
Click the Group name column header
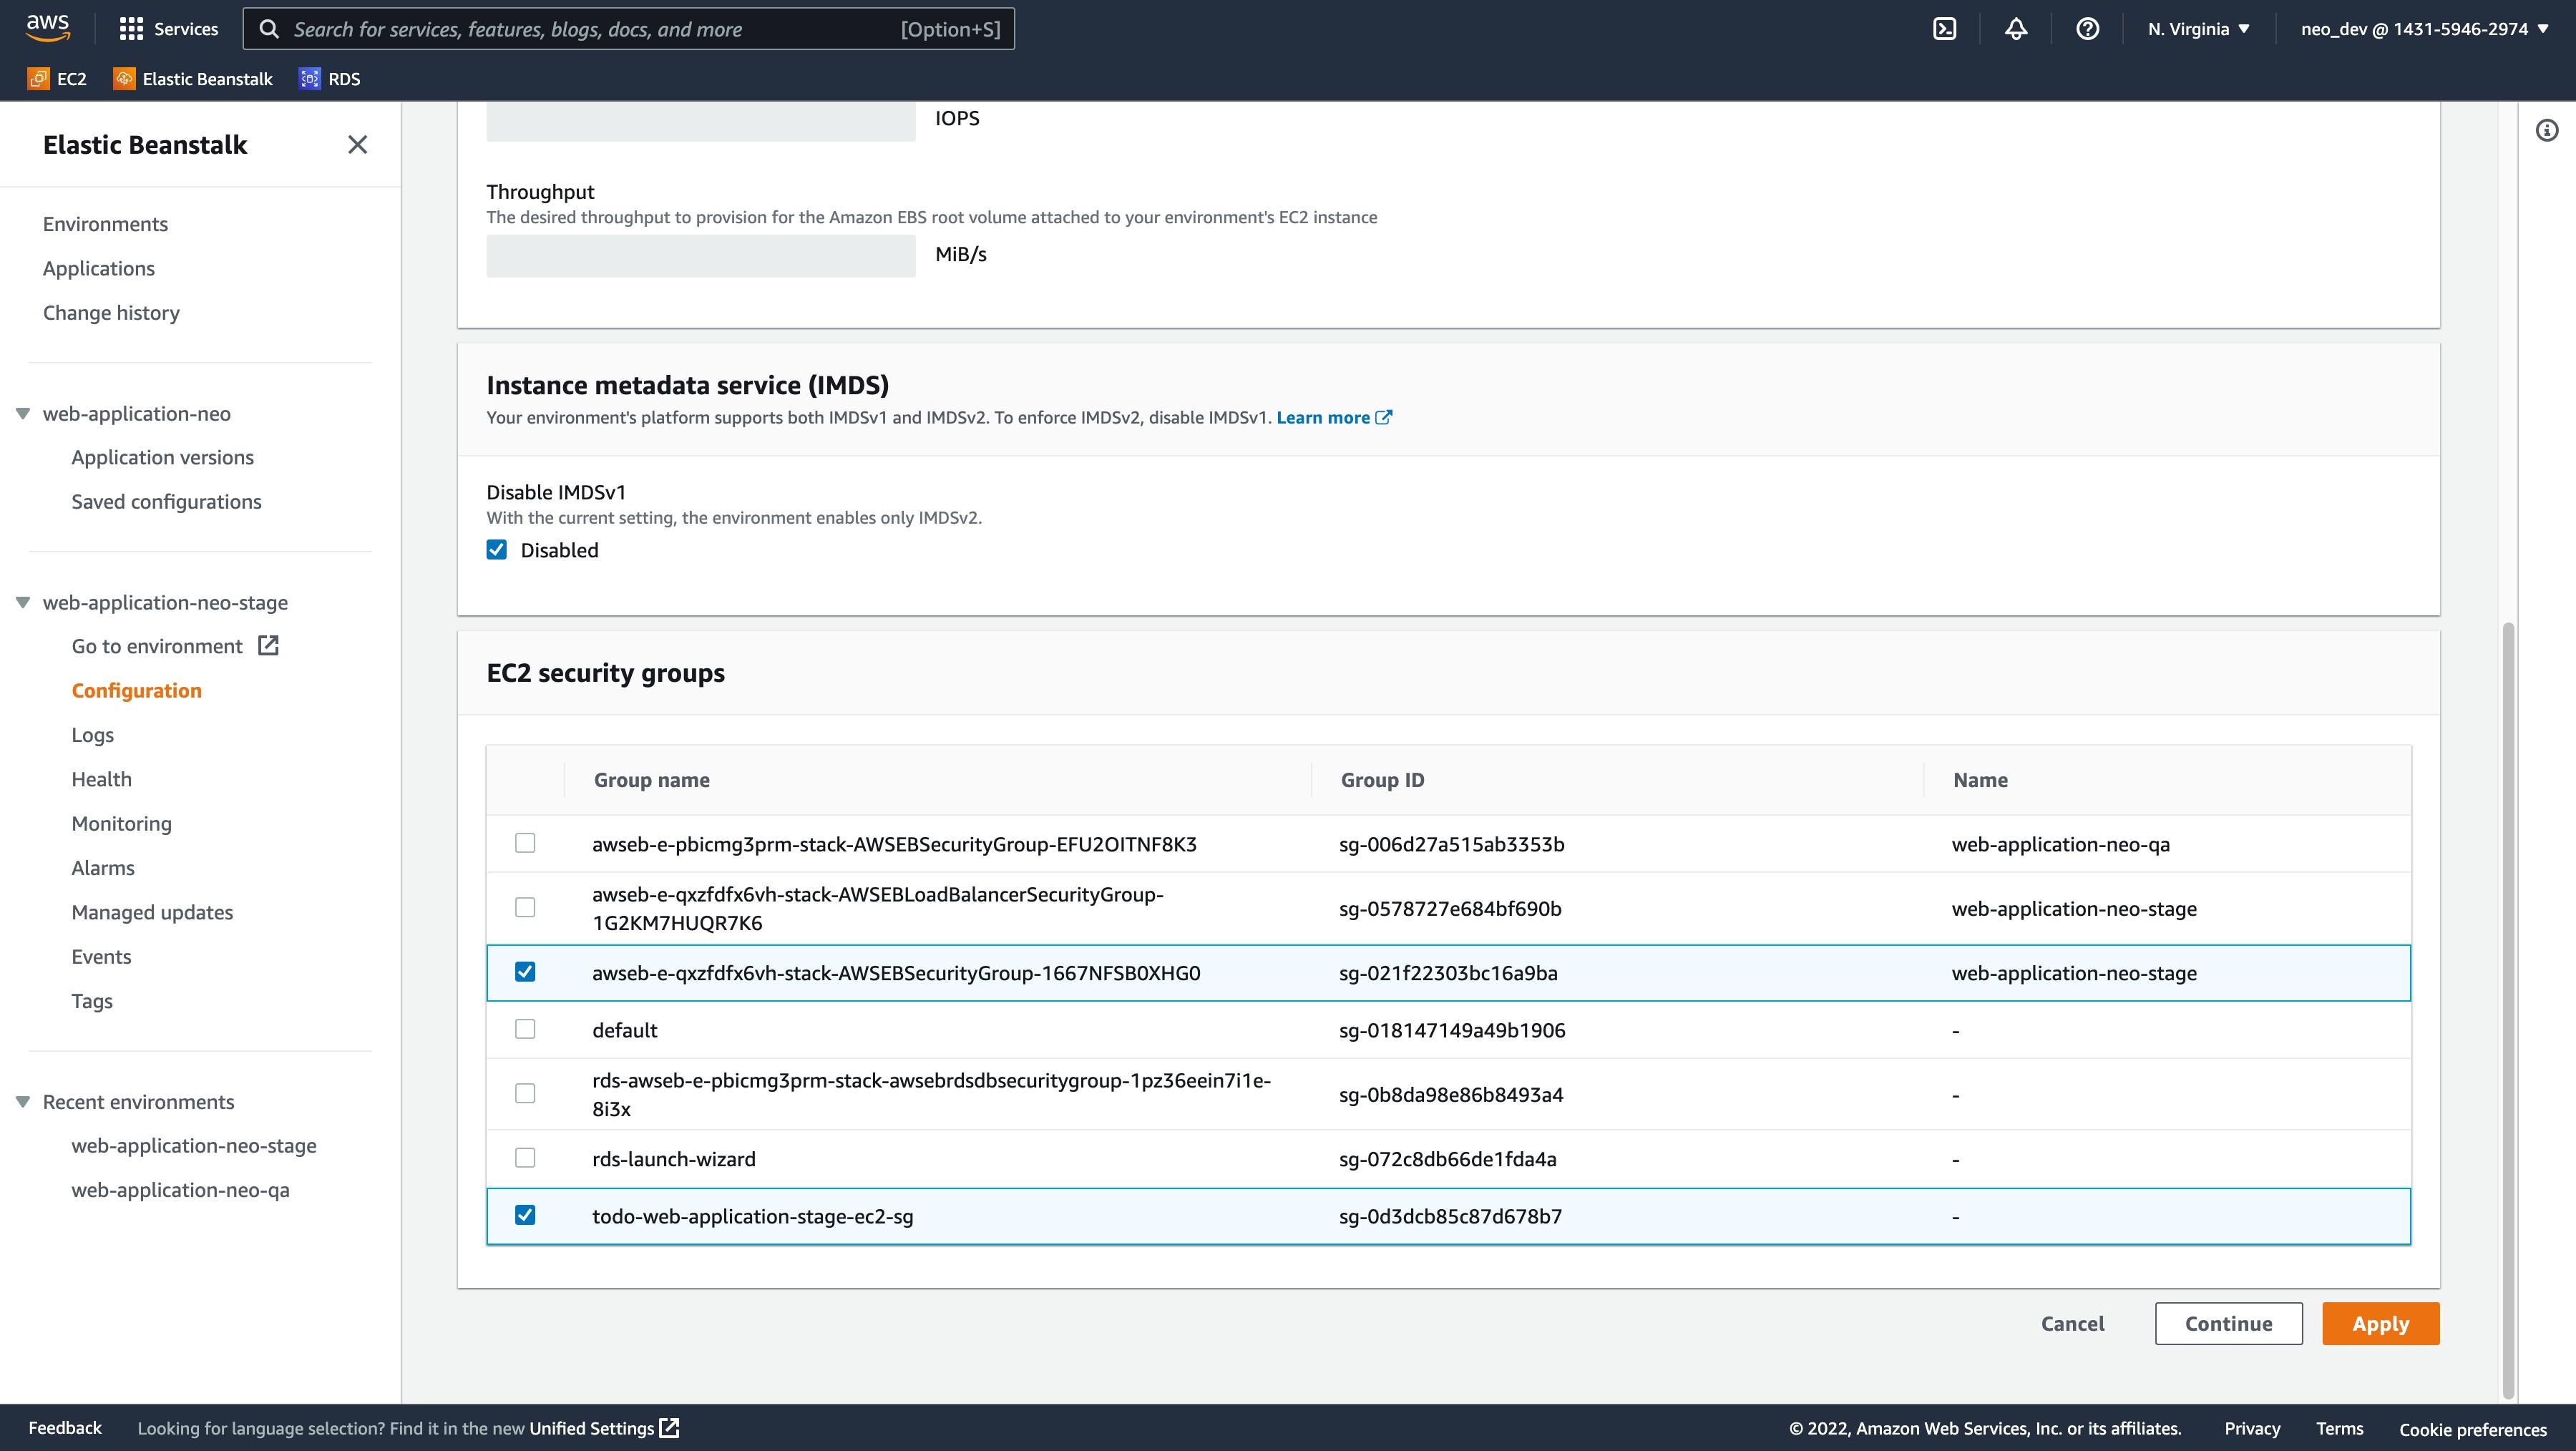pos(651,780)
